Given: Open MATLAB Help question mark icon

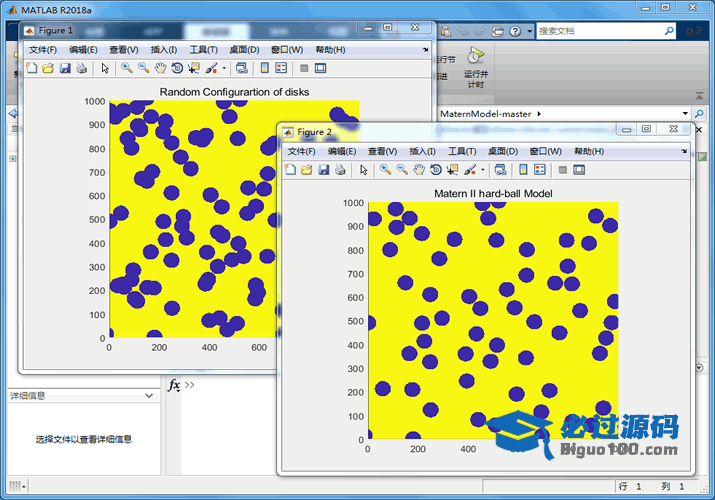Looking at the screenshot, I should [x=515, y=31].
